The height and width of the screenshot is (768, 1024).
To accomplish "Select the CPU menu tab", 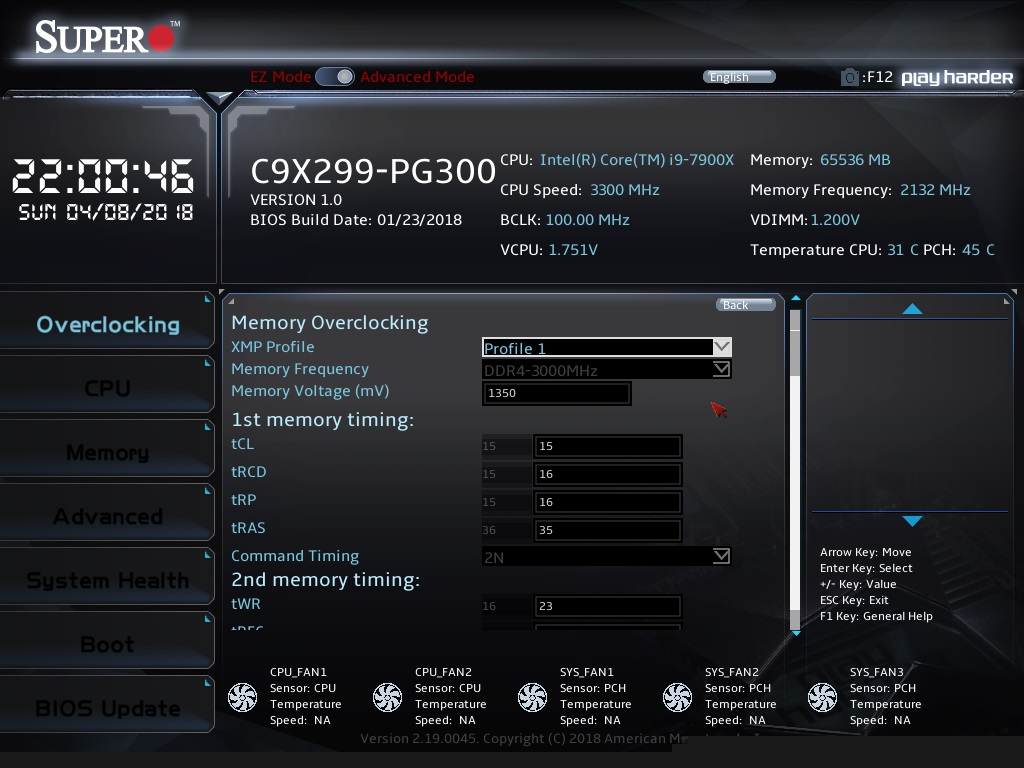I will (x=107, y=388).
